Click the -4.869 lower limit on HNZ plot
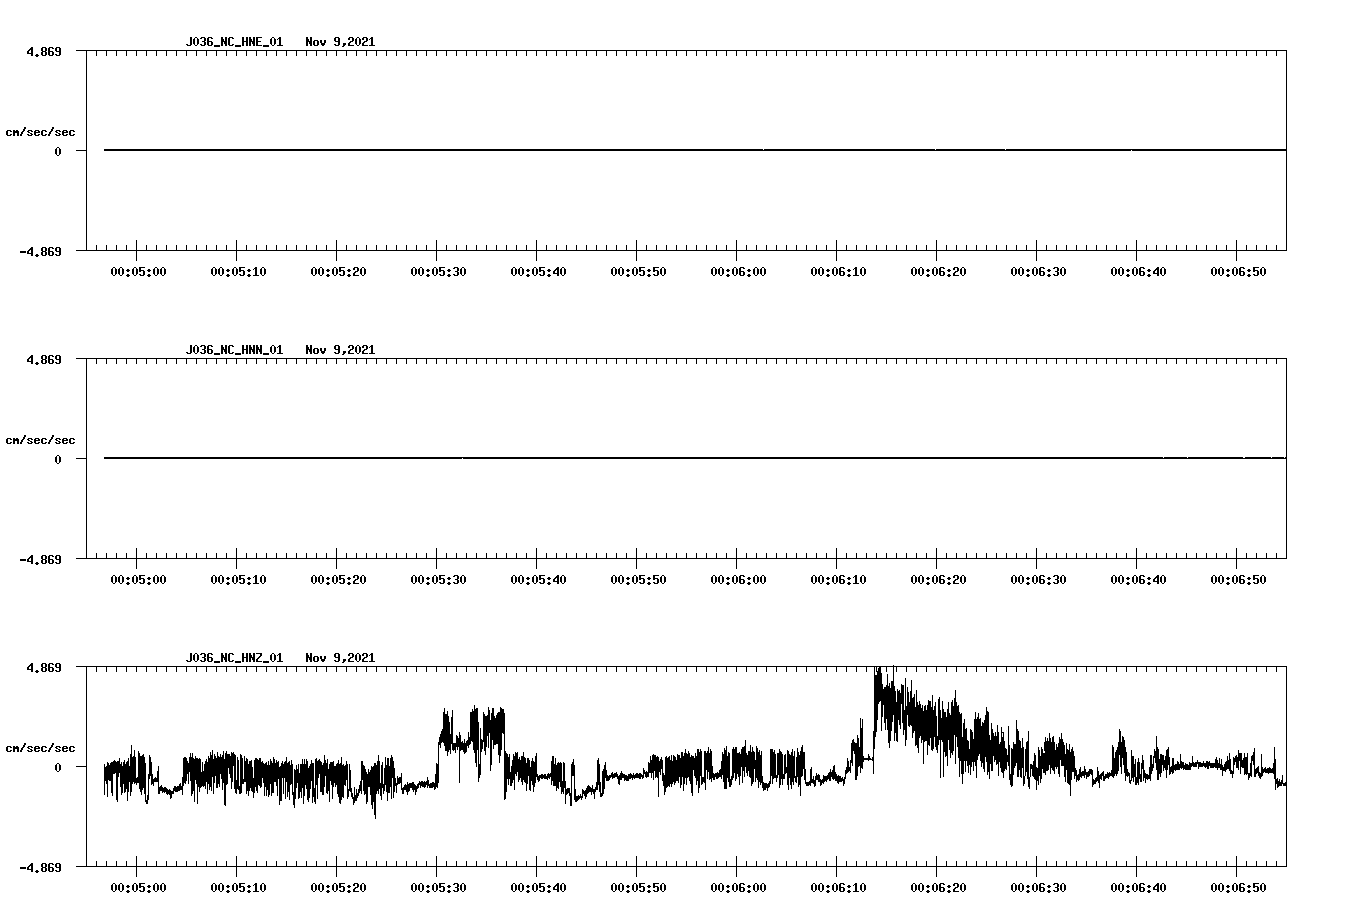The width and height of the screenshot is (1358, 924). pos(40,868)
